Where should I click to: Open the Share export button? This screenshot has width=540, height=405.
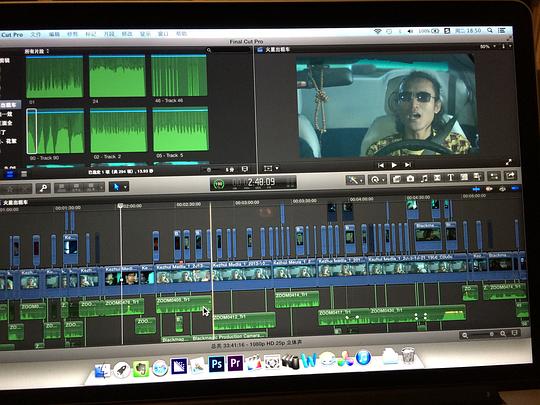click(x=511, y=176)
